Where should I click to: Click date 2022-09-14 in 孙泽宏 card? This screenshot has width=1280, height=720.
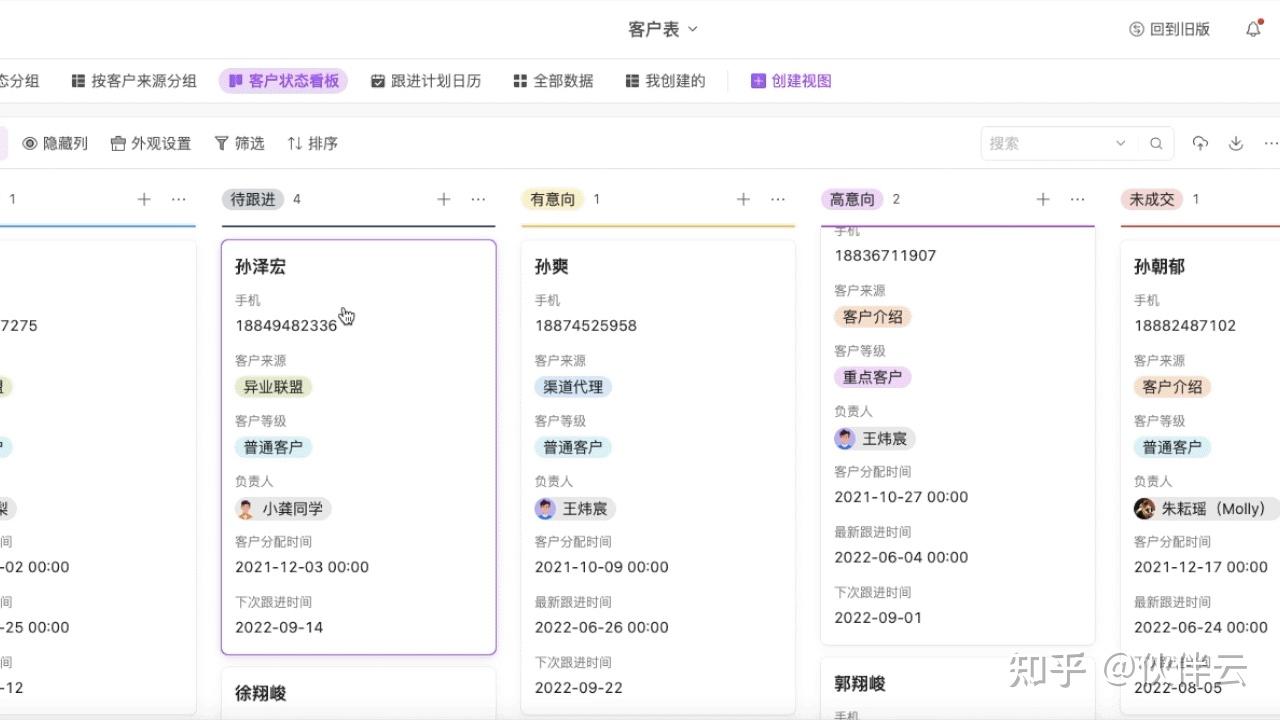click(x=279, y=628)
